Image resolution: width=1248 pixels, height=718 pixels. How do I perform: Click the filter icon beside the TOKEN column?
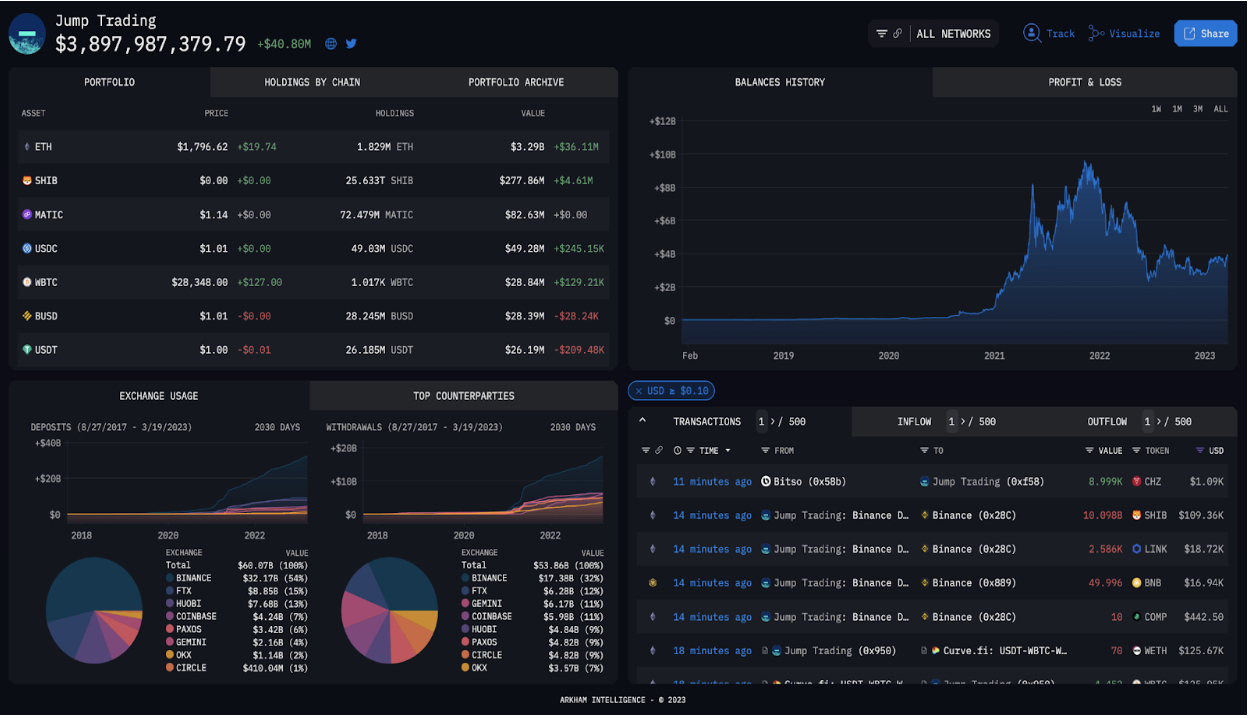click(x=1136, y=451)
